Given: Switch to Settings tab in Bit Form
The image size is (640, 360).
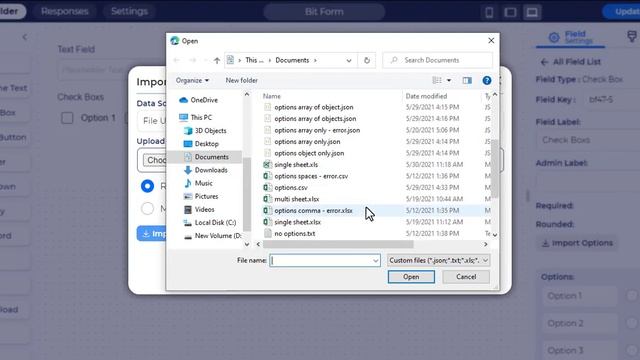Looking at the screenshot, I should [x=129, y=11].
